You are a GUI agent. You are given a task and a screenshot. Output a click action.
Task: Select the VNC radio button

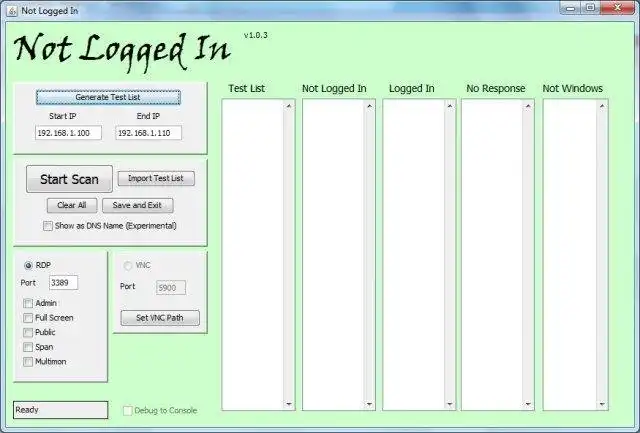(128, 266)
